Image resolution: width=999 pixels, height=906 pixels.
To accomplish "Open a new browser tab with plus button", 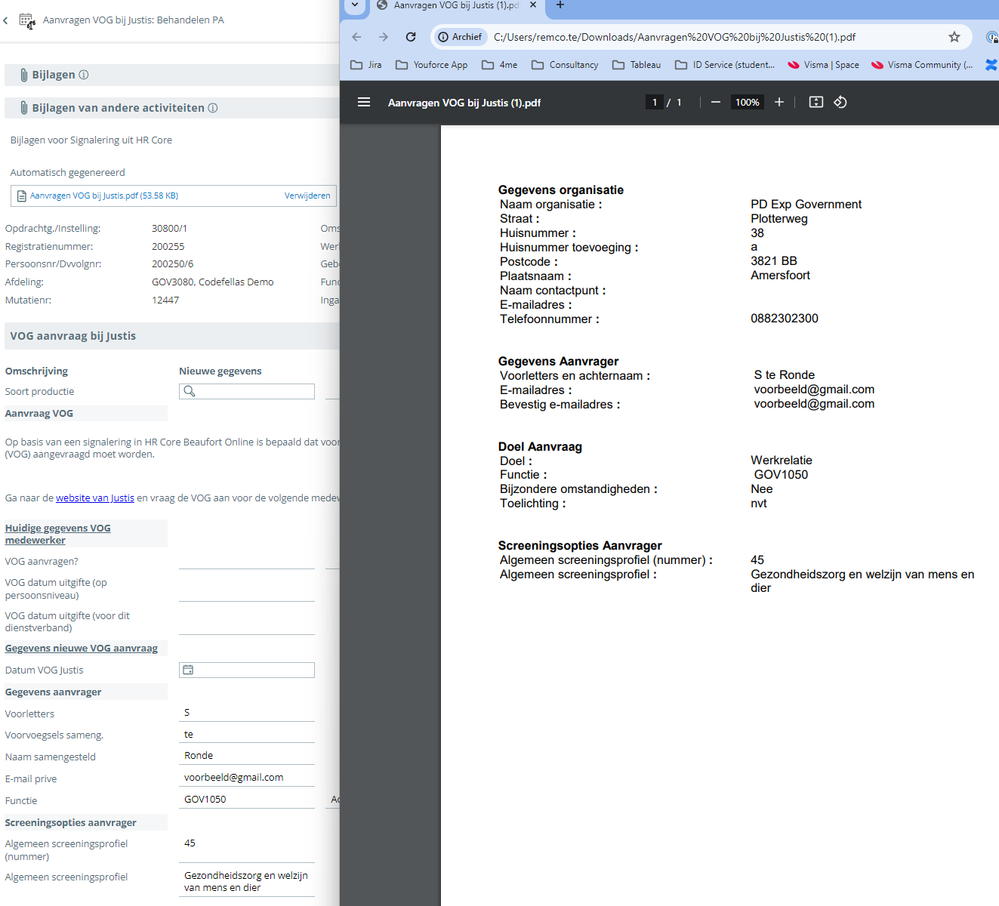I will coord(560,5).
